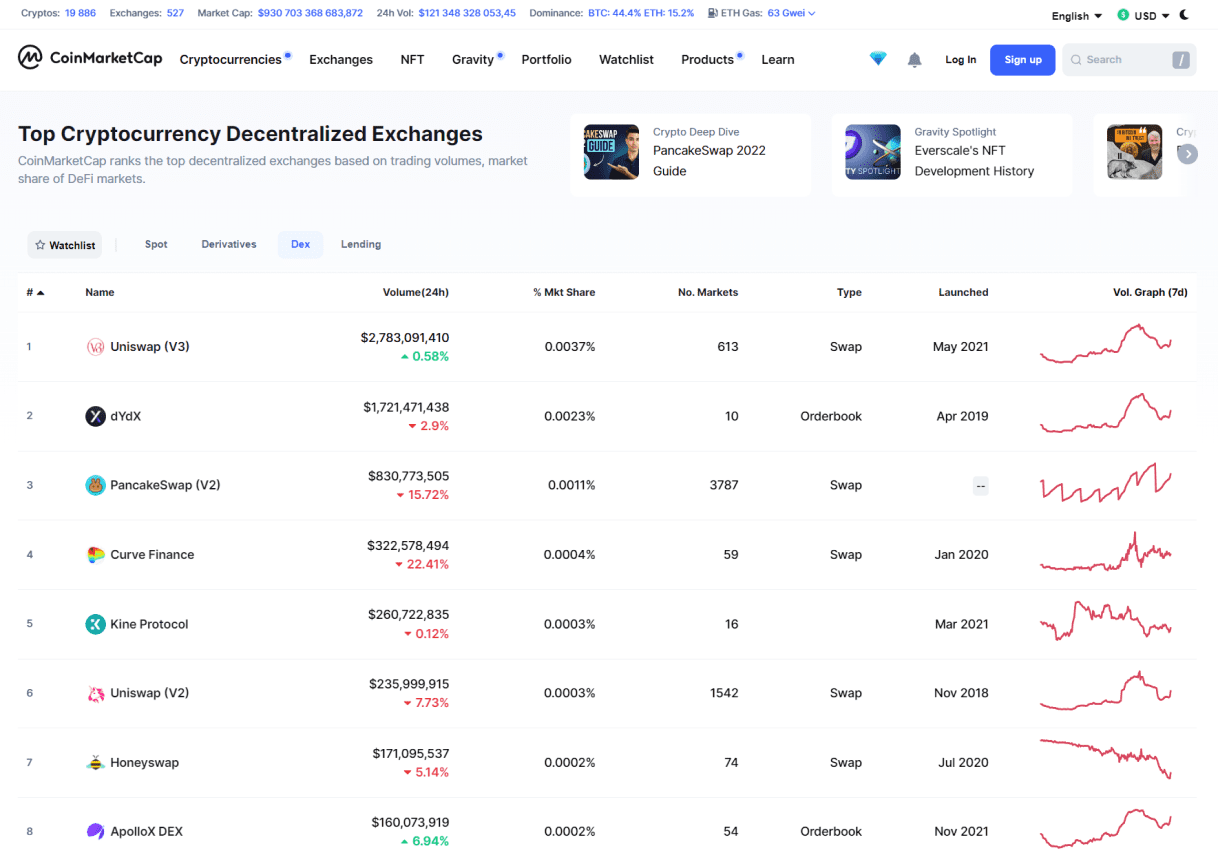Image resolution: width=1218 pixels, height=850 pixels.
Task: Expand the English language dropdown
Action: click(1076, 16)
